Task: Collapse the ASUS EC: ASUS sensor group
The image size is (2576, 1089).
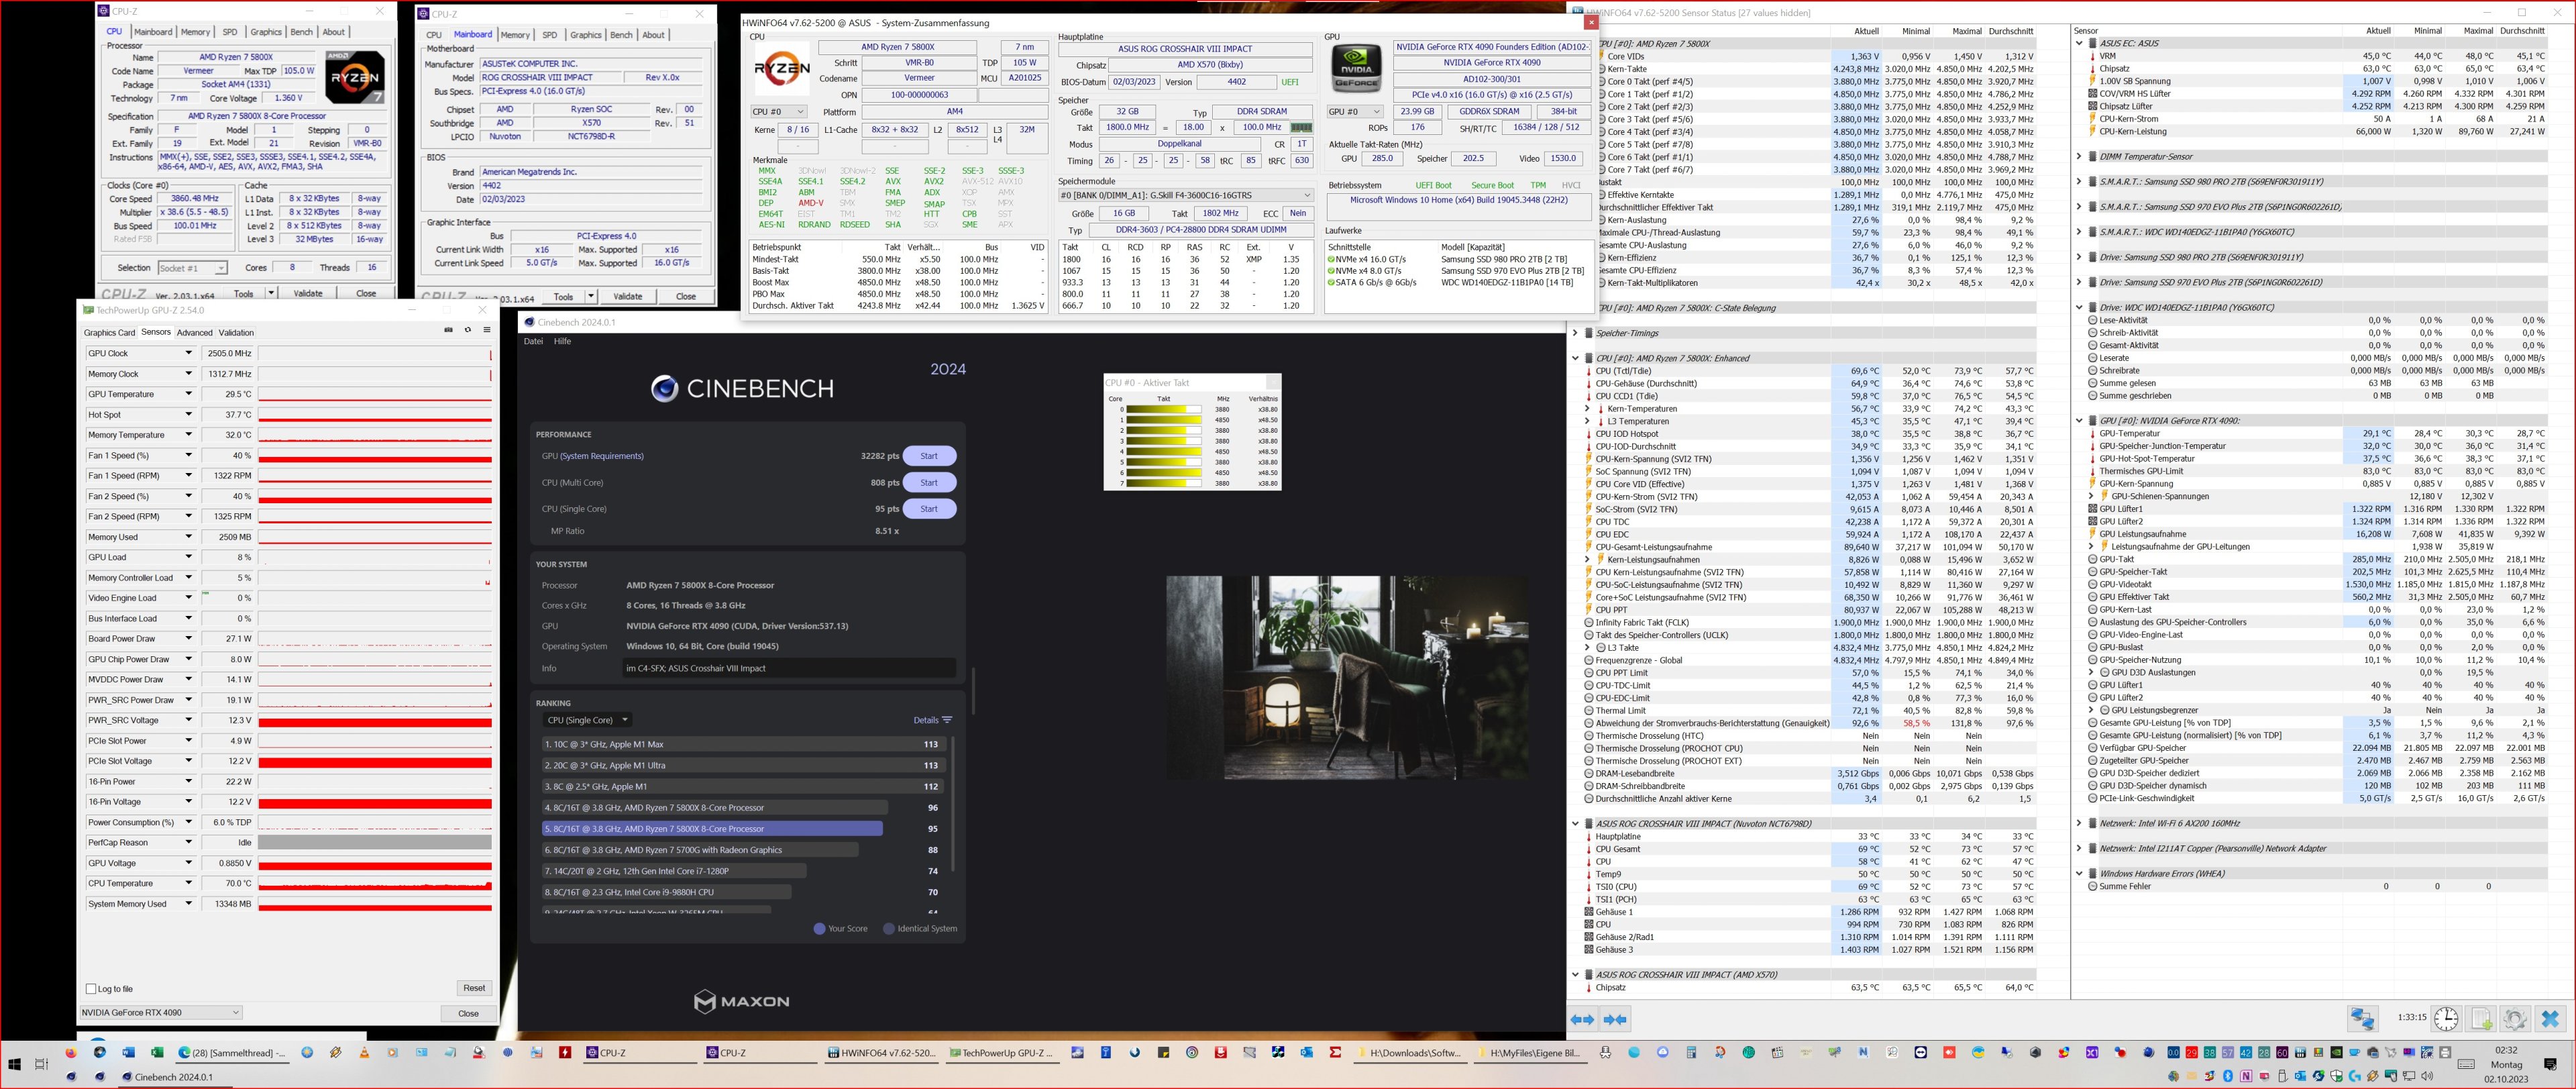Action: (2079, 43)
